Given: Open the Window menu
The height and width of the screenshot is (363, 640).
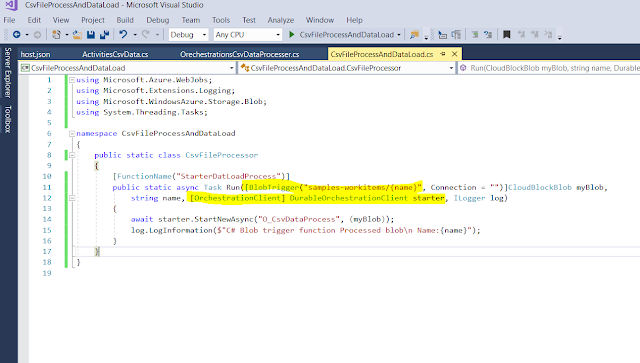Looking at the screenshot, I should tap(320, 20).
